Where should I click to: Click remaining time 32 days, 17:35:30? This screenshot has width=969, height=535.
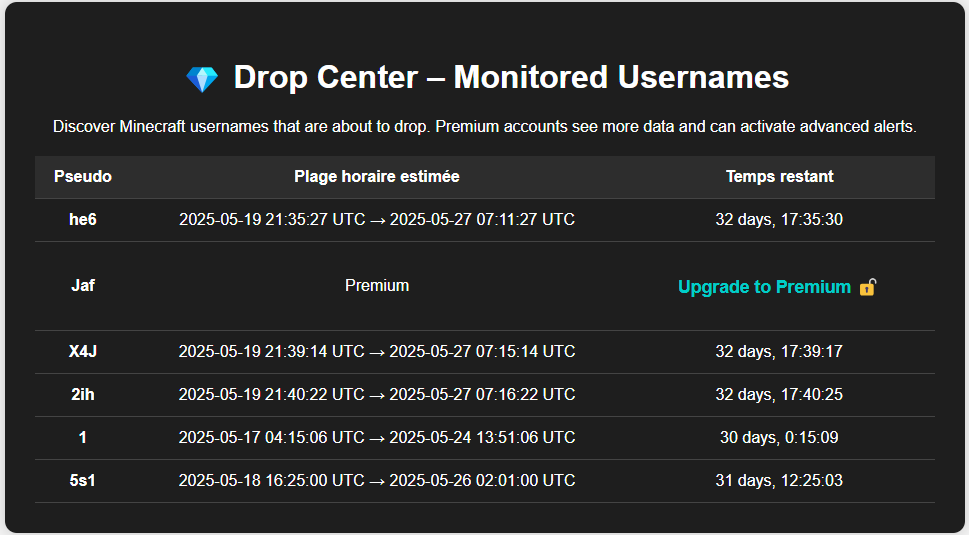(x=779, y=219)
